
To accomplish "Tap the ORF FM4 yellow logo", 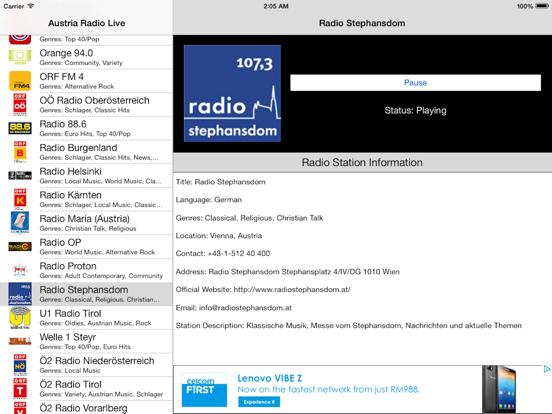I will coord(20,81).
